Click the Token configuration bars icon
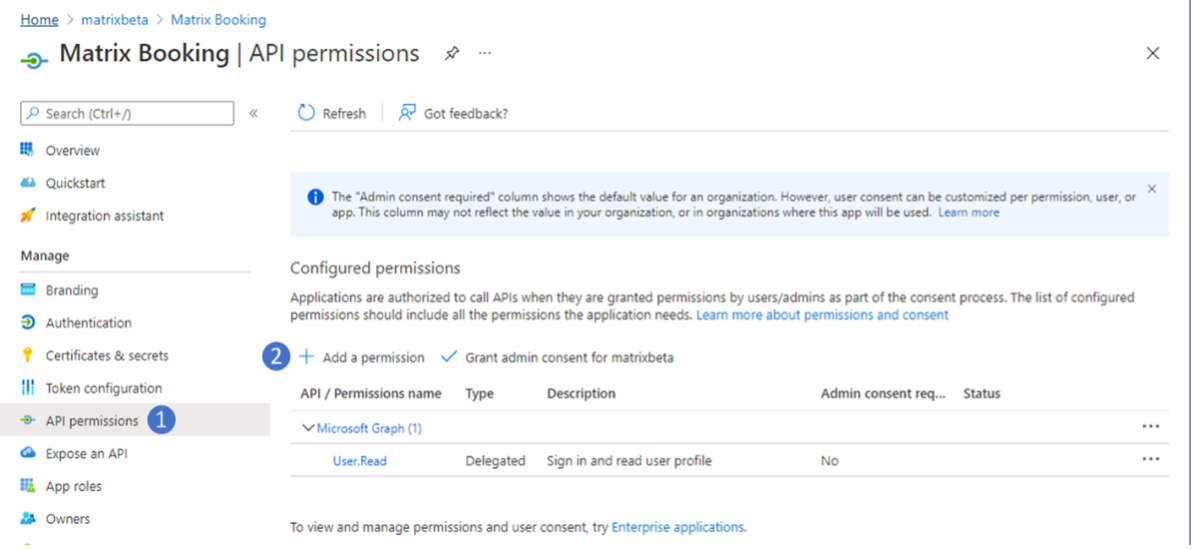Image resolution: width=1194 pixels, height=550 pixels. click(28, 388)
